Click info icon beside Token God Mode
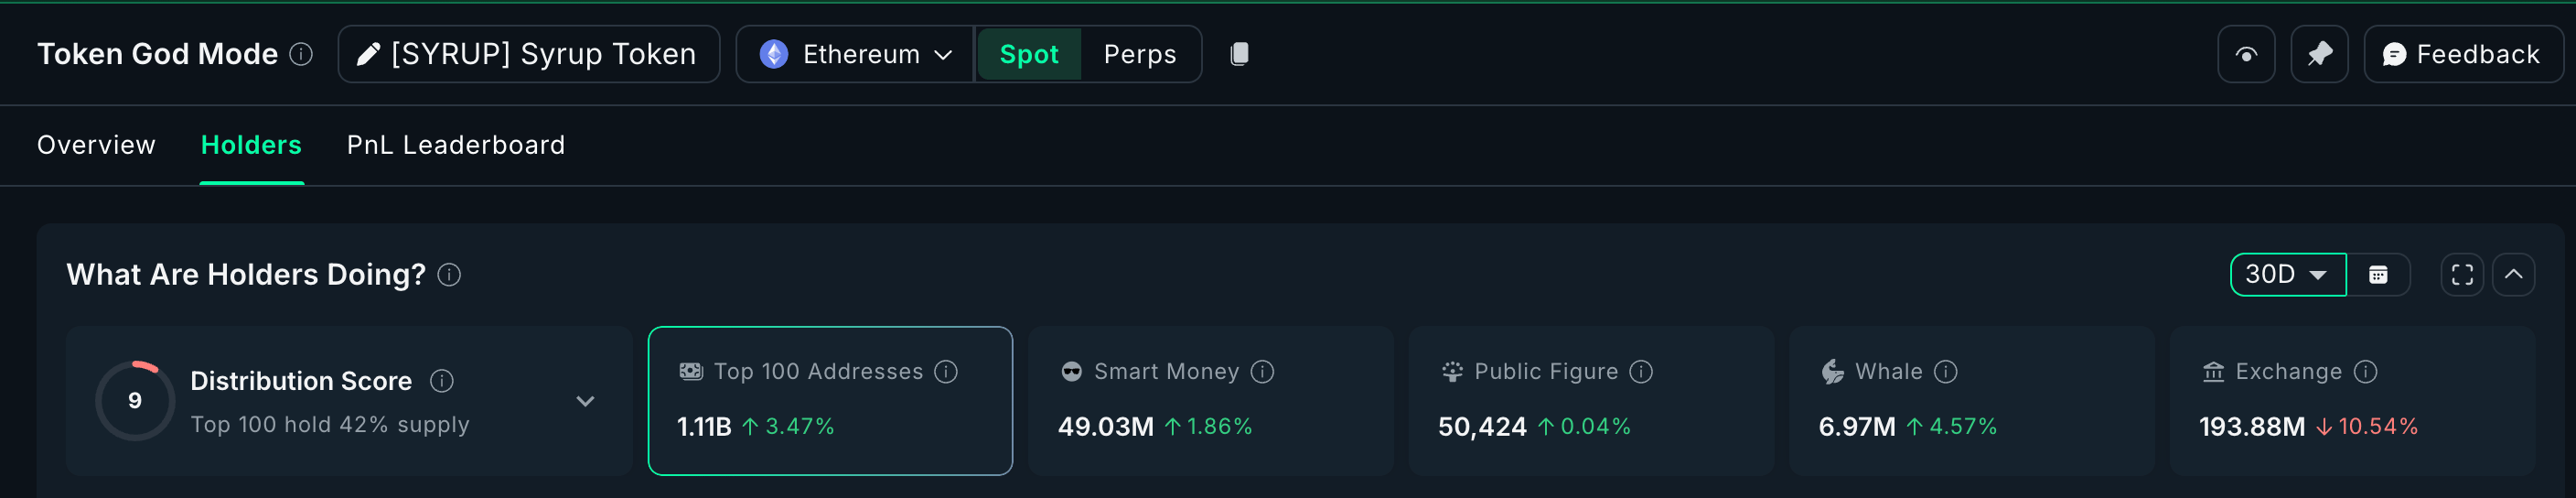Viewport: 2576px width, 498px height. coord(301,54)
